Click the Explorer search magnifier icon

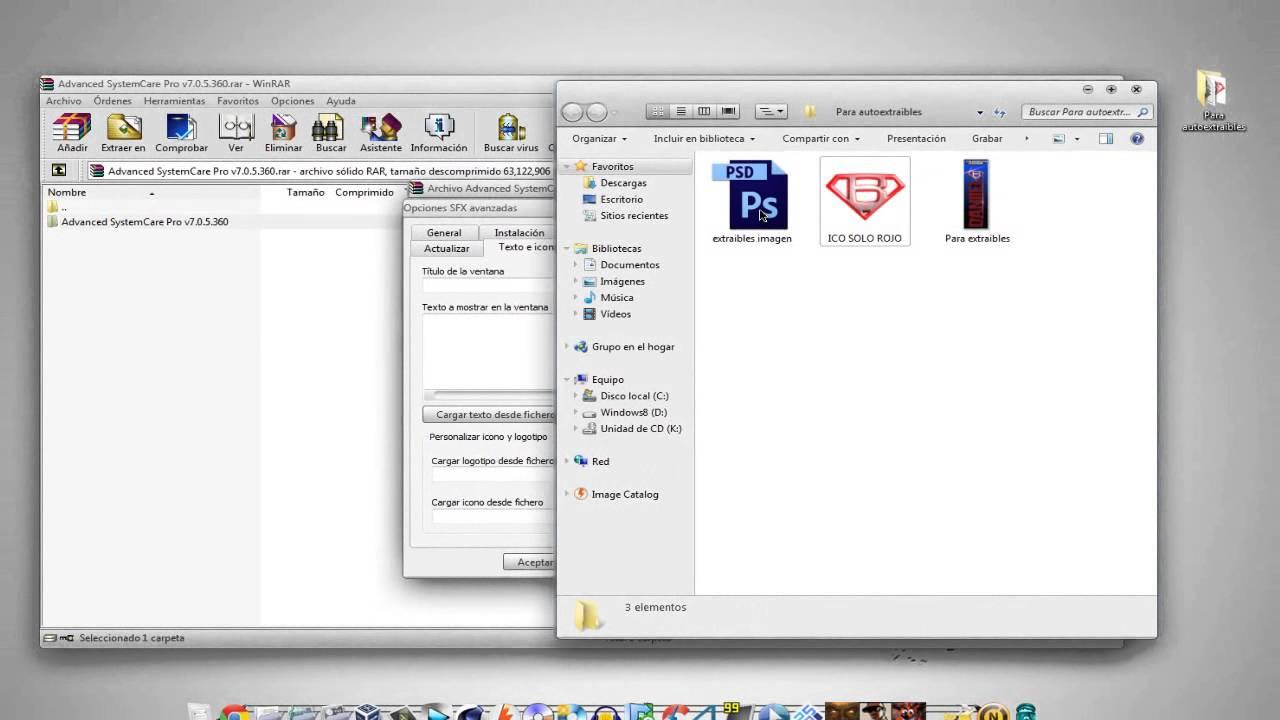[1143, 112]
